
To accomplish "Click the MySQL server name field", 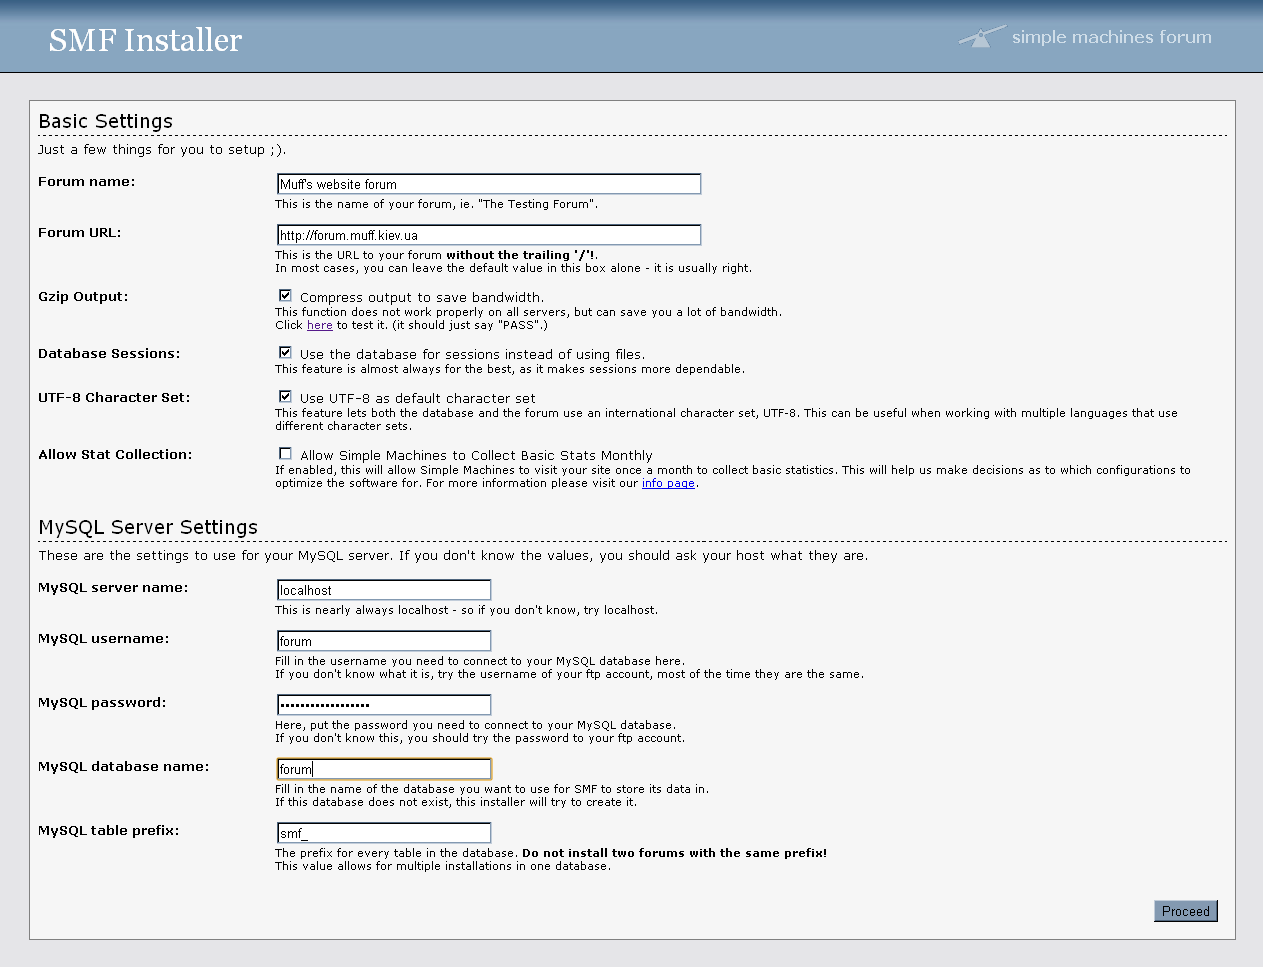I will 384,590.
